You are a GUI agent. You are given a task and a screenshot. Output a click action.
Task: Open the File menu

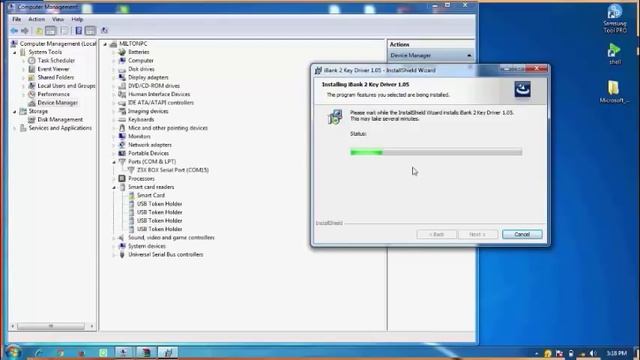point(17,19)
